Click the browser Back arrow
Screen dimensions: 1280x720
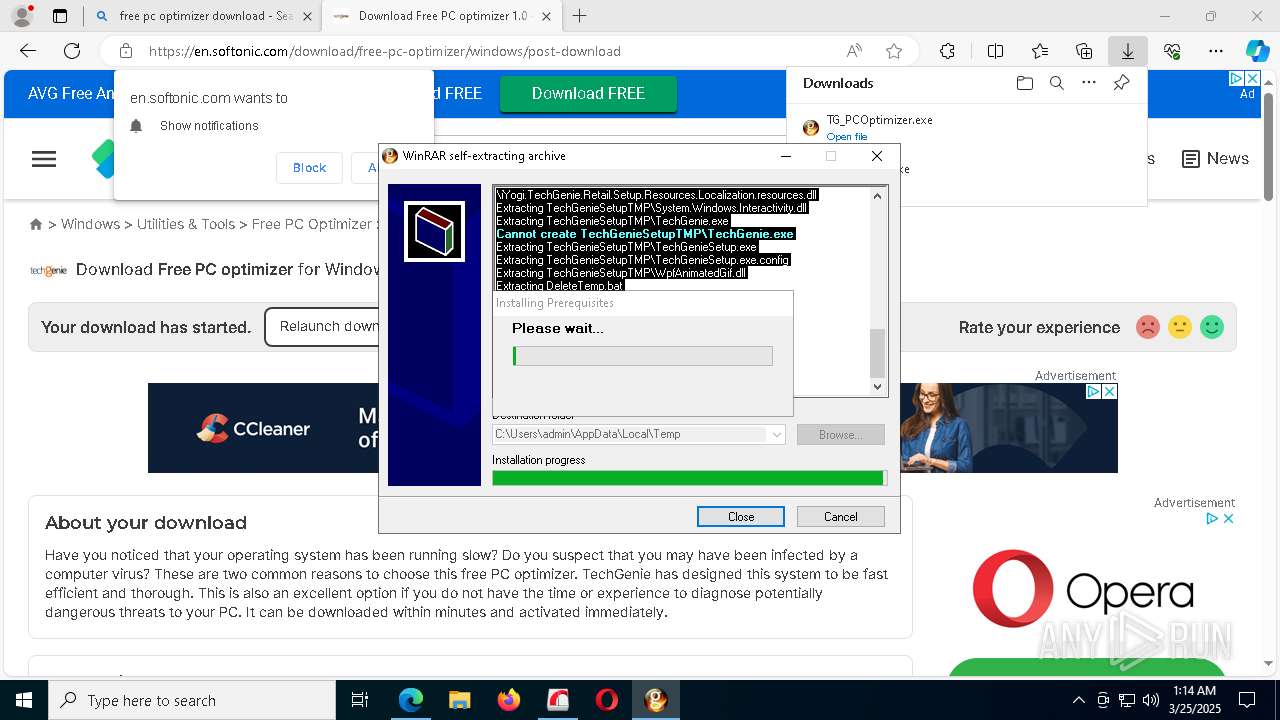point(28,51)
